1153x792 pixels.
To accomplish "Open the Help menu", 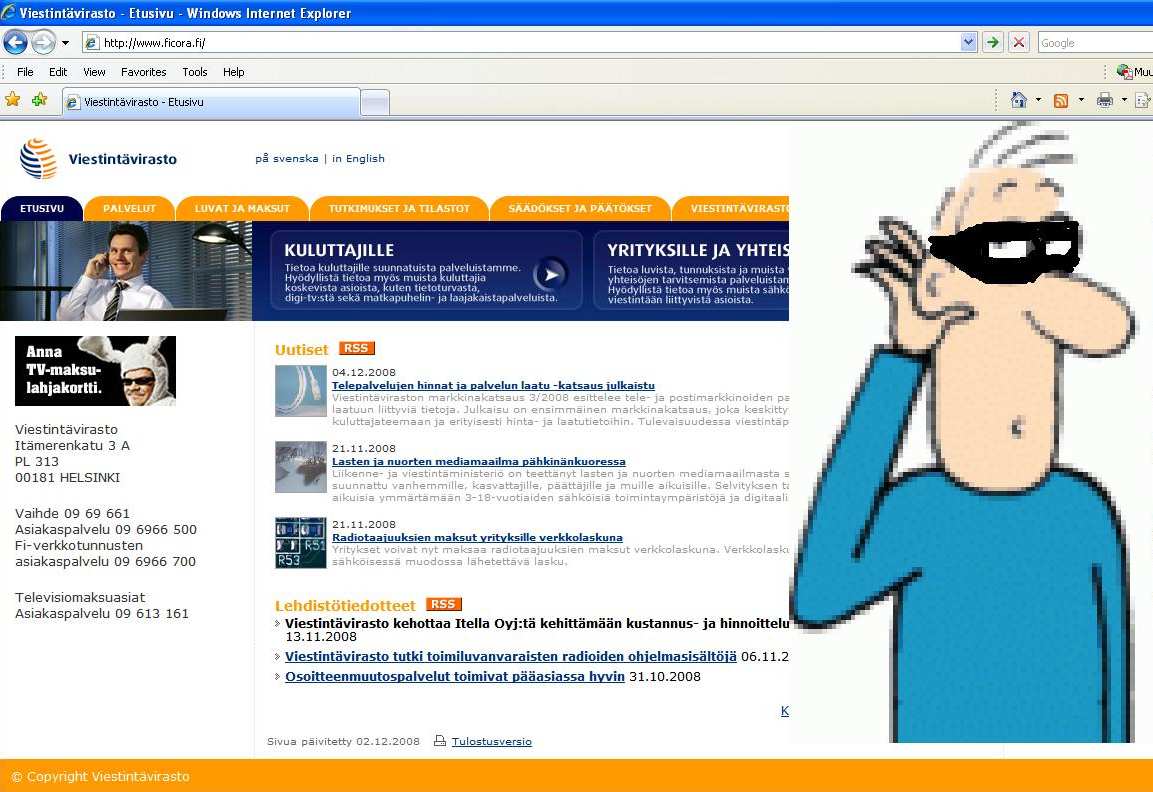I will point(234,72).
